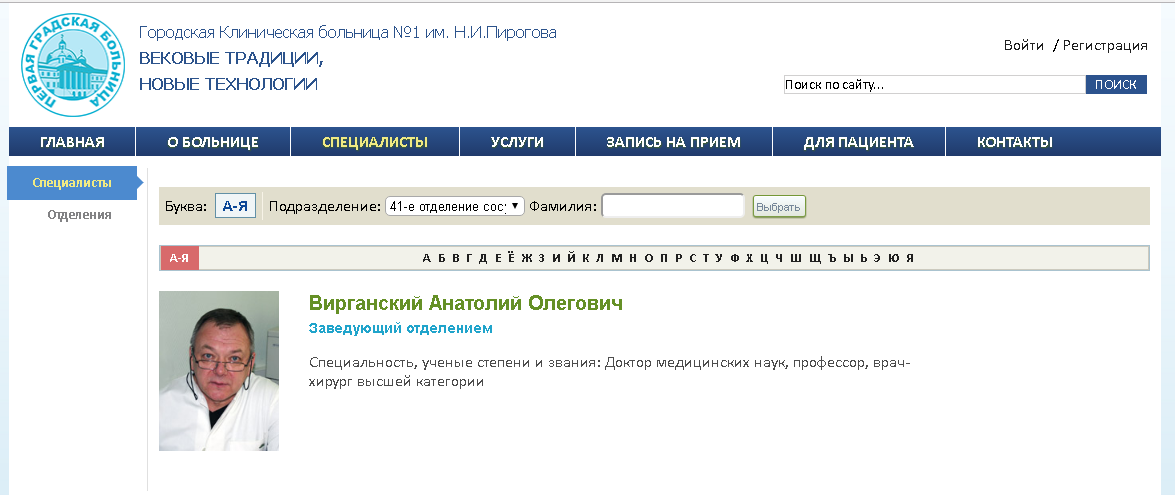Open the УСЛУГИ menu item
This screenshot has height=495, width=1175.
pyautogui.click(x=517, y=142)
